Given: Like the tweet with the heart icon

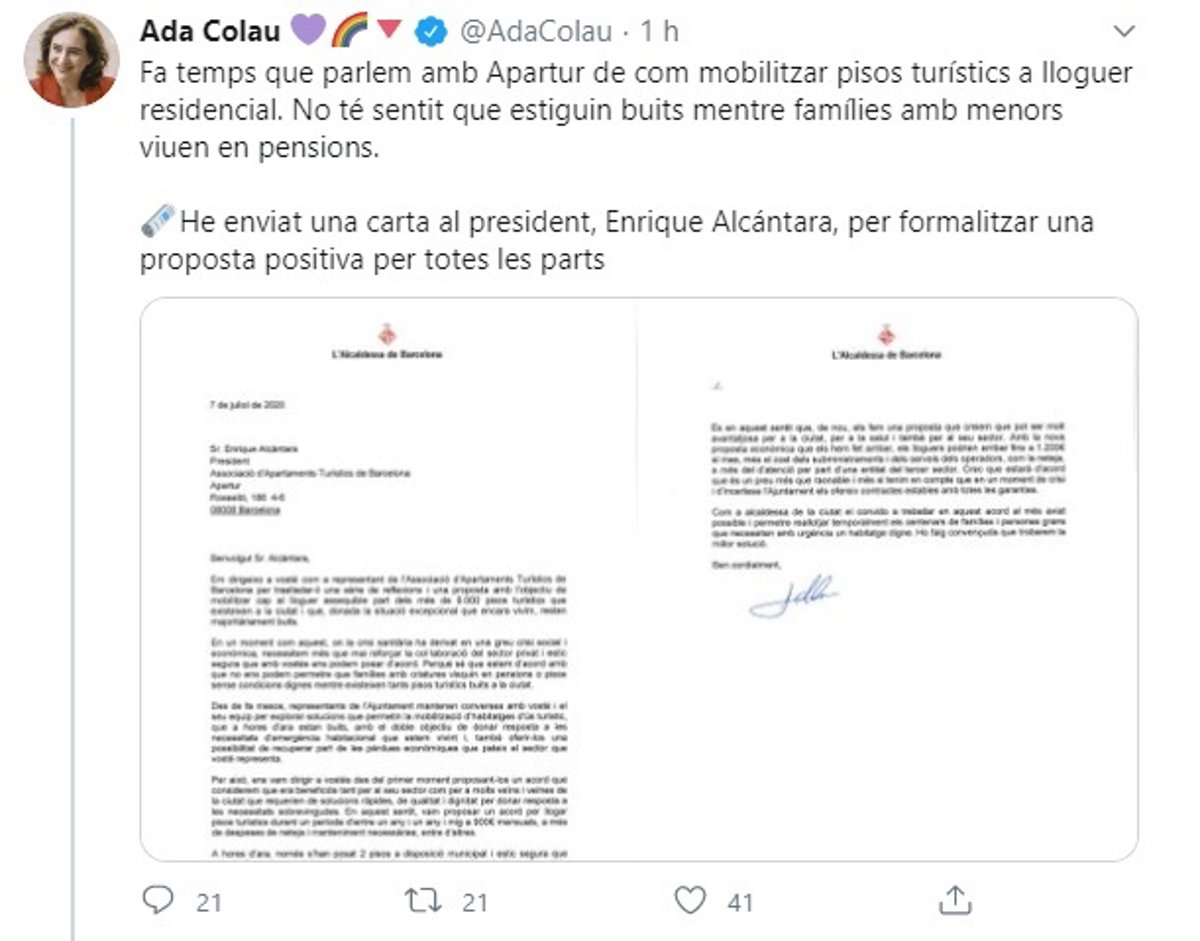Looking at the screenshot, I should (x=690, y=901).
